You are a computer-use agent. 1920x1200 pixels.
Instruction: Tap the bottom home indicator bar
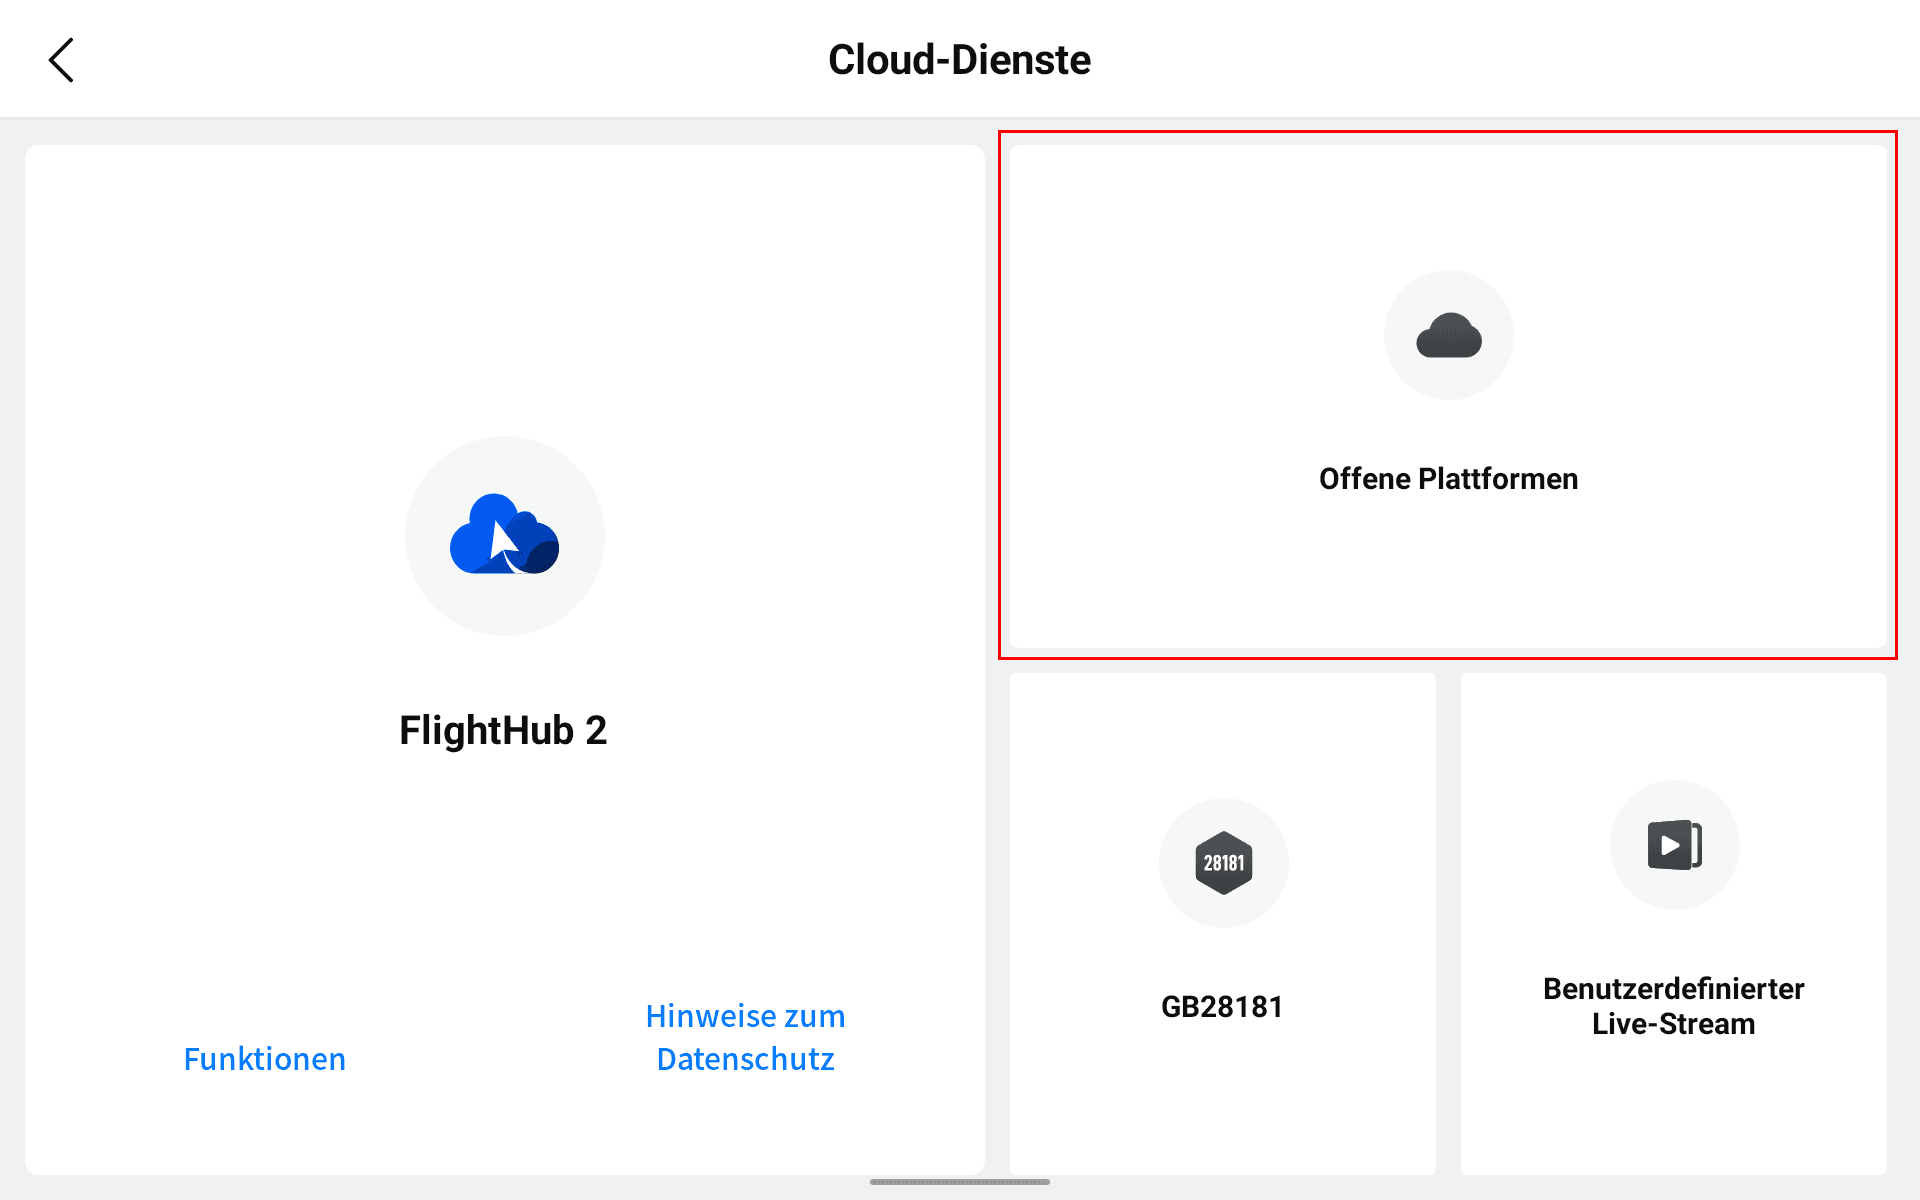coord(959,1182)
